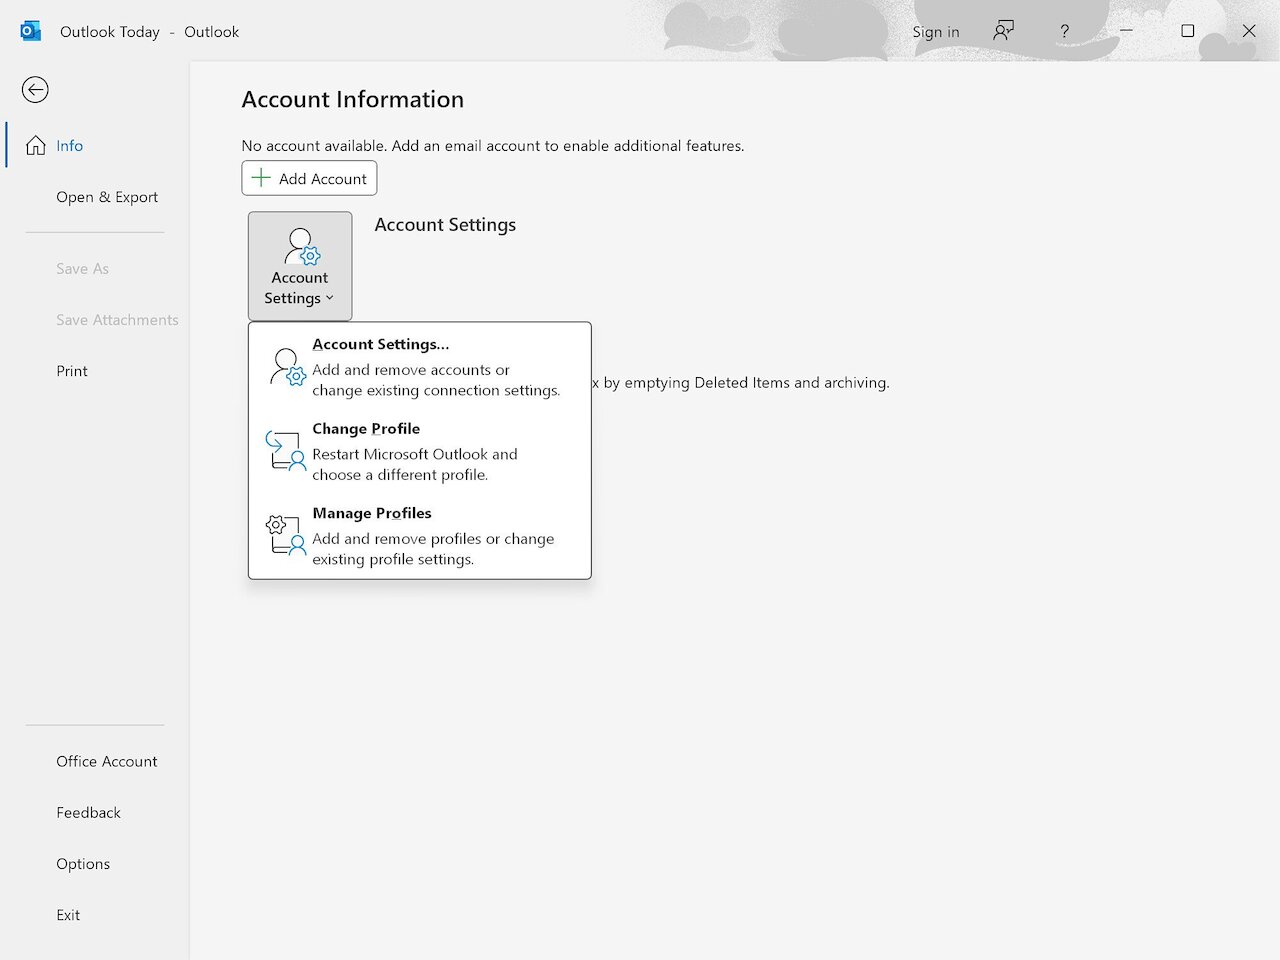Image resolution: width=1280 pixels, height=960 pixels.
Task: Click the Change Profile restart icon
Action: [x=283, y=451]
